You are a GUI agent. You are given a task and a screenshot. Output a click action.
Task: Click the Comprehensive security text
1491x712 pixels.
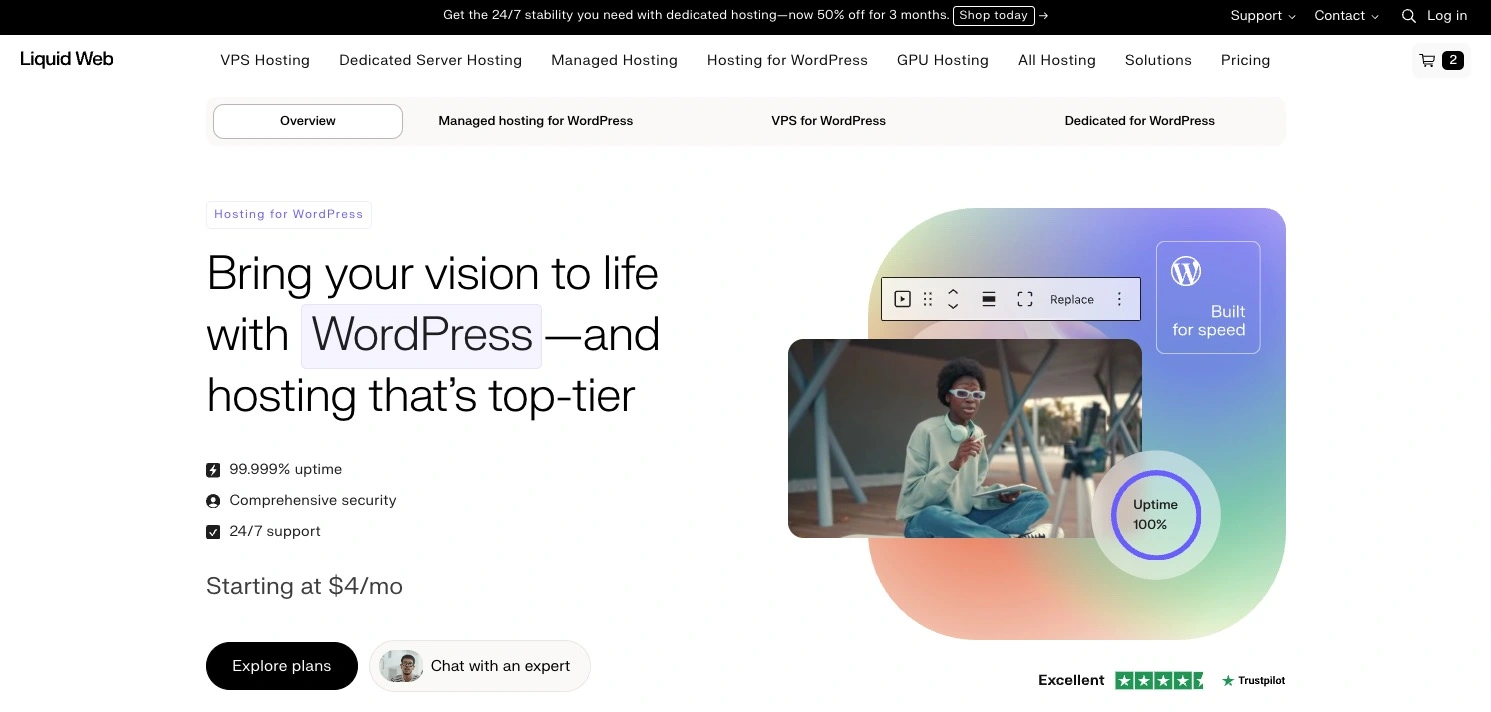(313, 500)
